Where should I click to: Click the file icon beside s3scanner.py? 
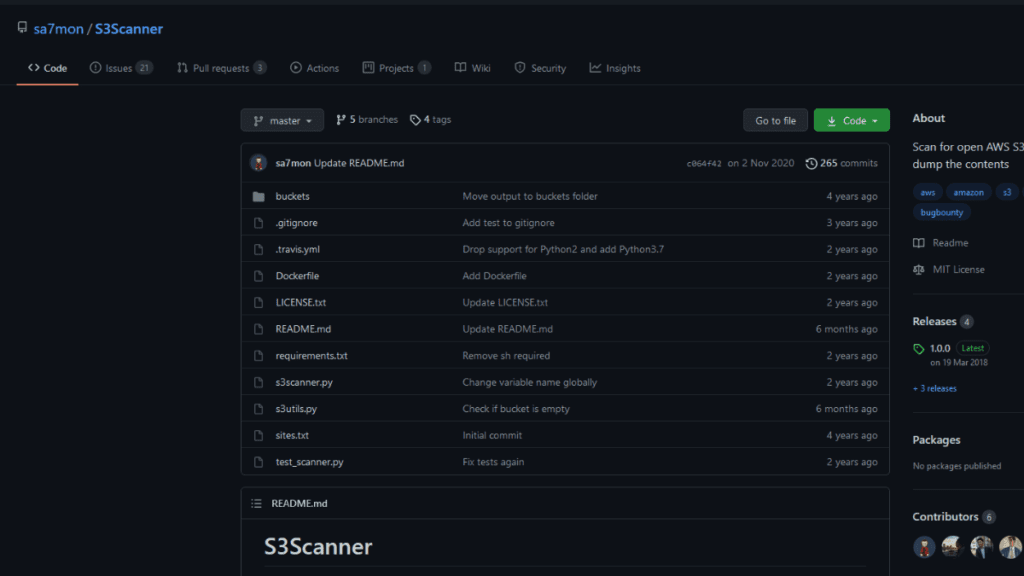259,383
